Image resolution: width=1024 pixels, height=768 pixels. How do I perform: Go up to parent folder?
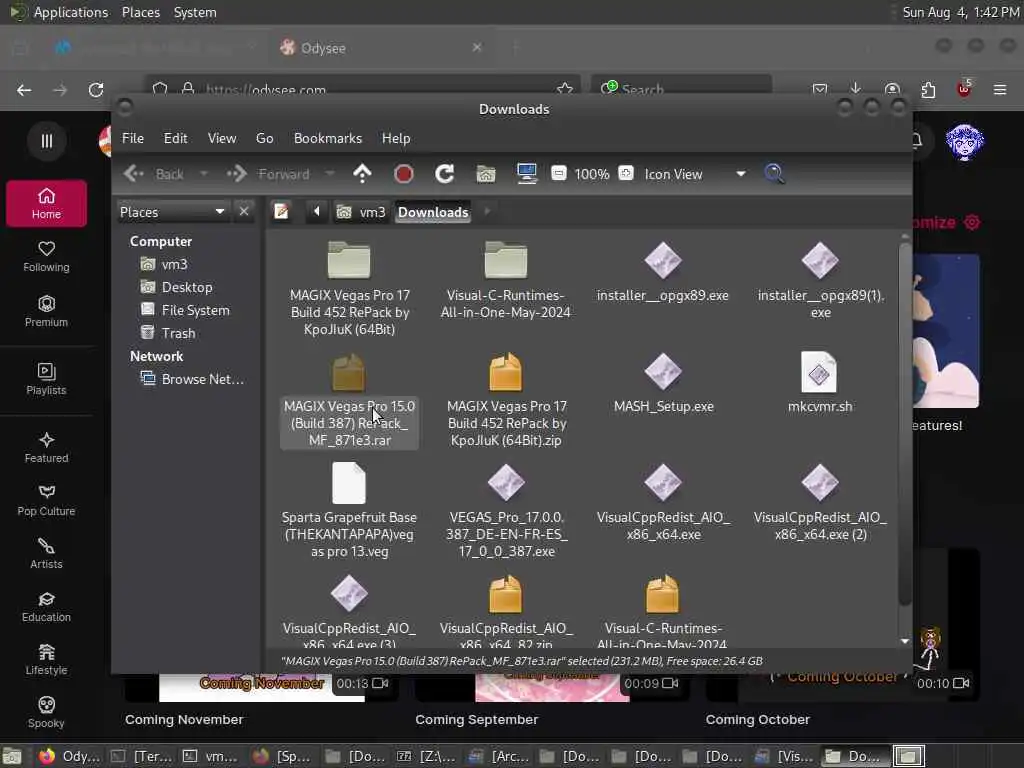click(x=362, y=174)
